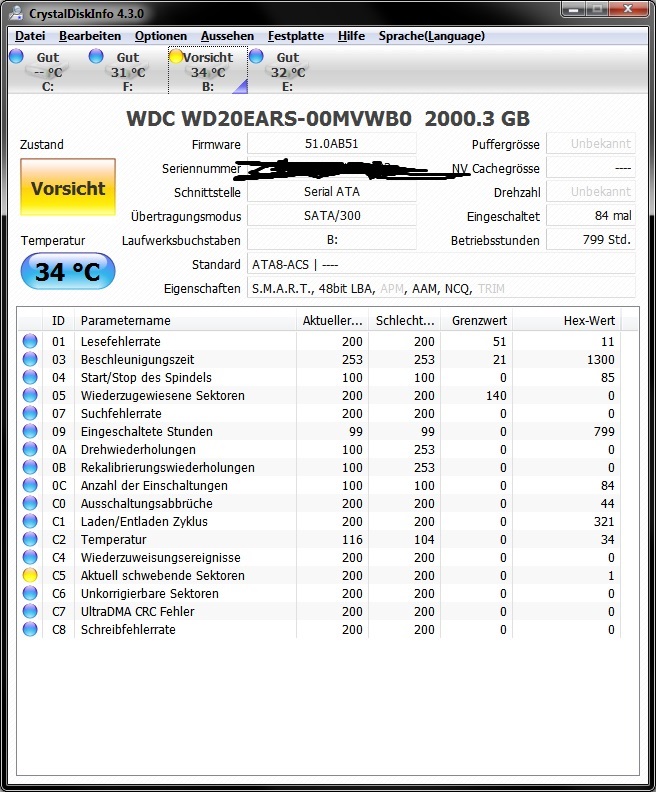656x792 pixels.
Task: Click the yellow Vorsicht health status button
Action: (x=68, y=187)
